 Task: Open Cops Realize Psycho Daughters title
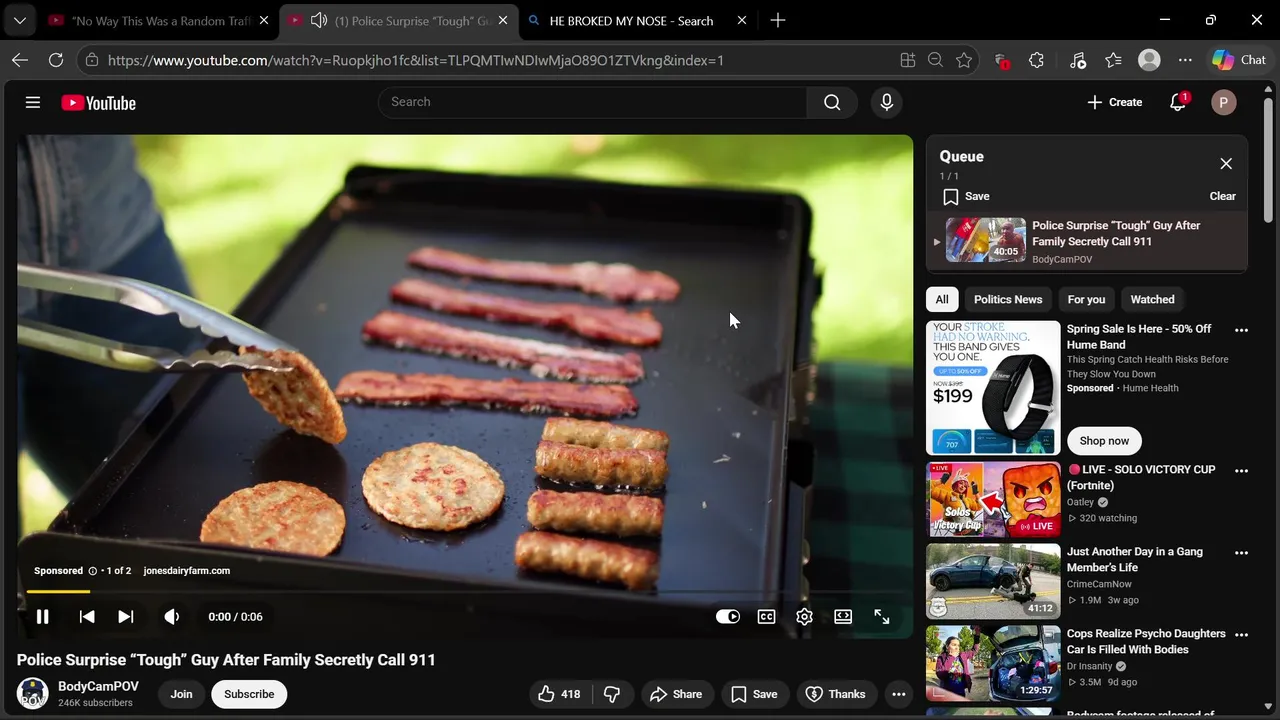click(1146, 641)
